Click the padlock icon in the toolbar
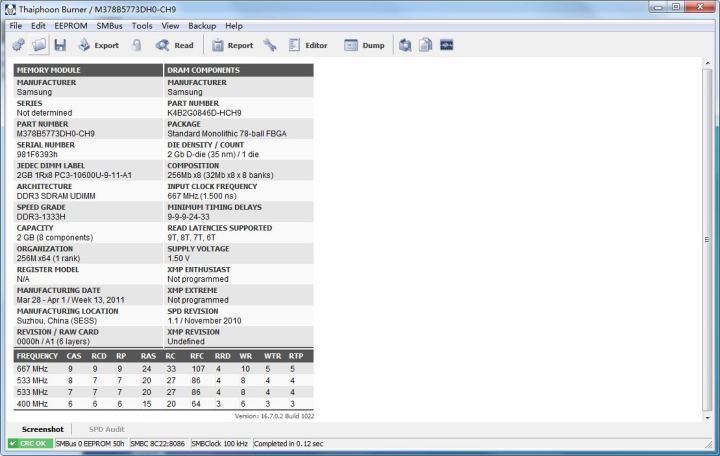Screen dimensions: 720x456 click(x=136, y=45)
